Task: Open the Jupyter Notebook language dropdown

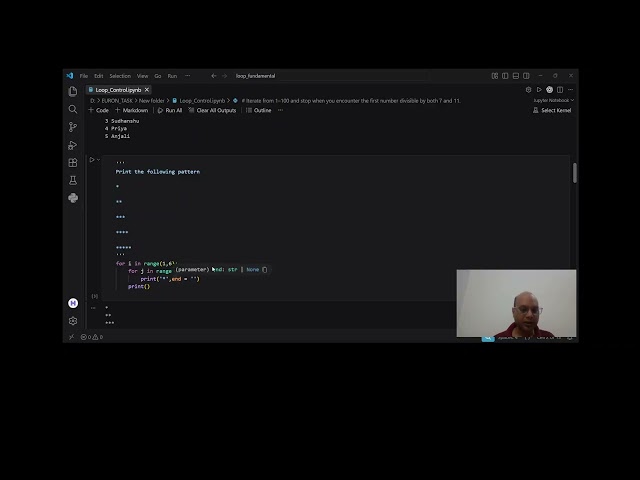Action: [x=553, y=100]
